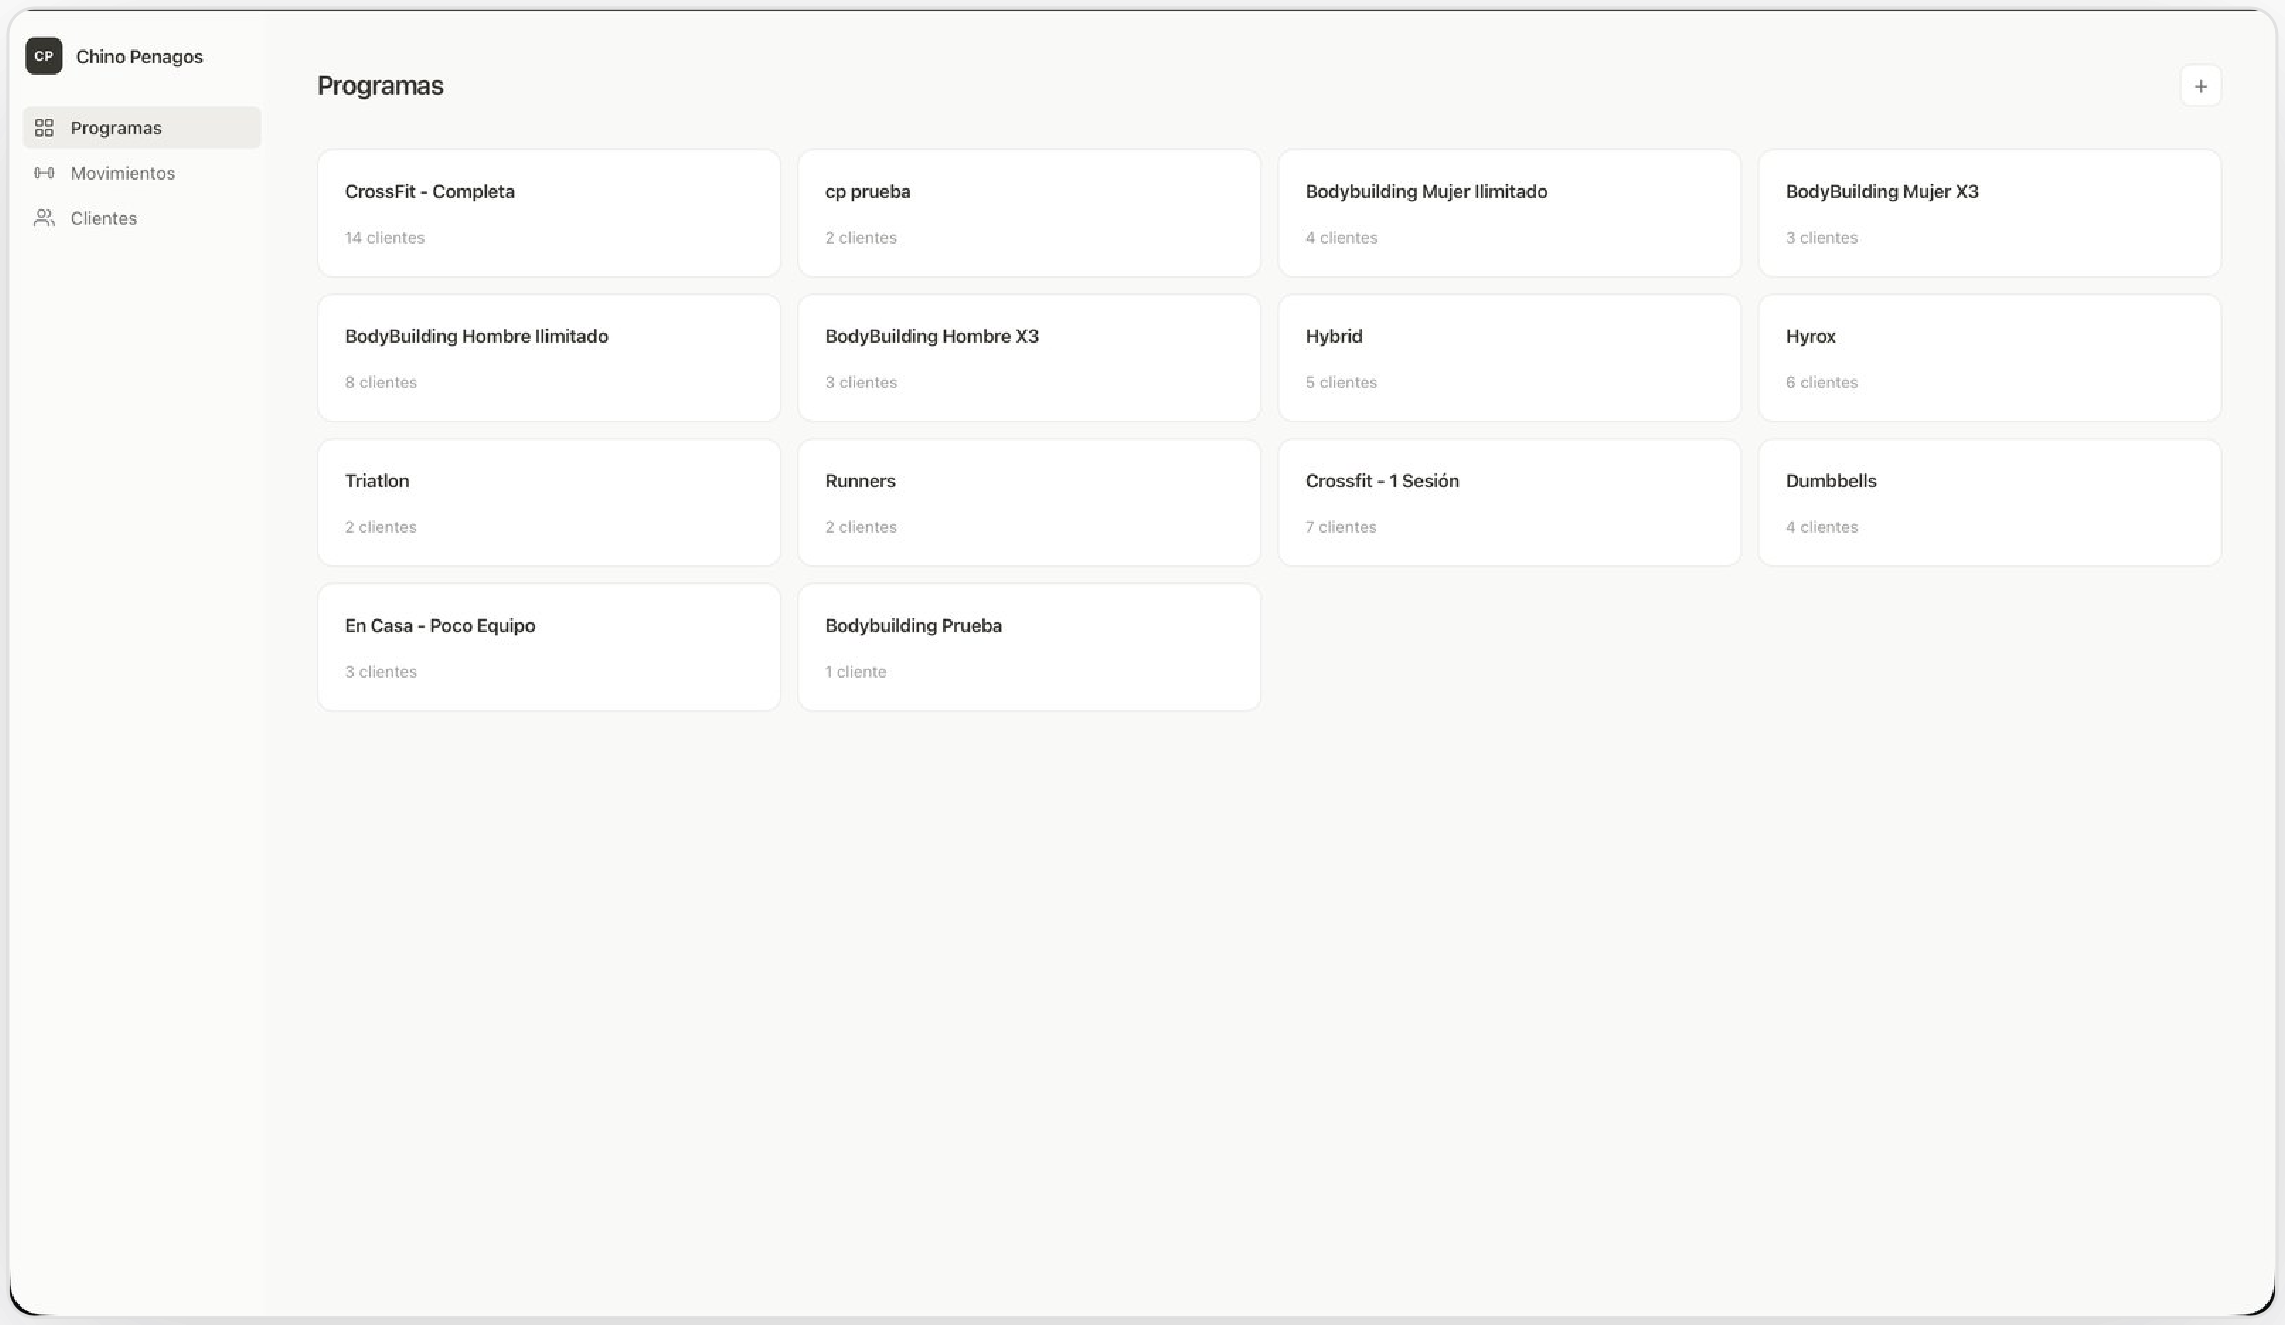Click the Programas page heading
This screenshot has height=1325, width=2285.
(380, 86)
